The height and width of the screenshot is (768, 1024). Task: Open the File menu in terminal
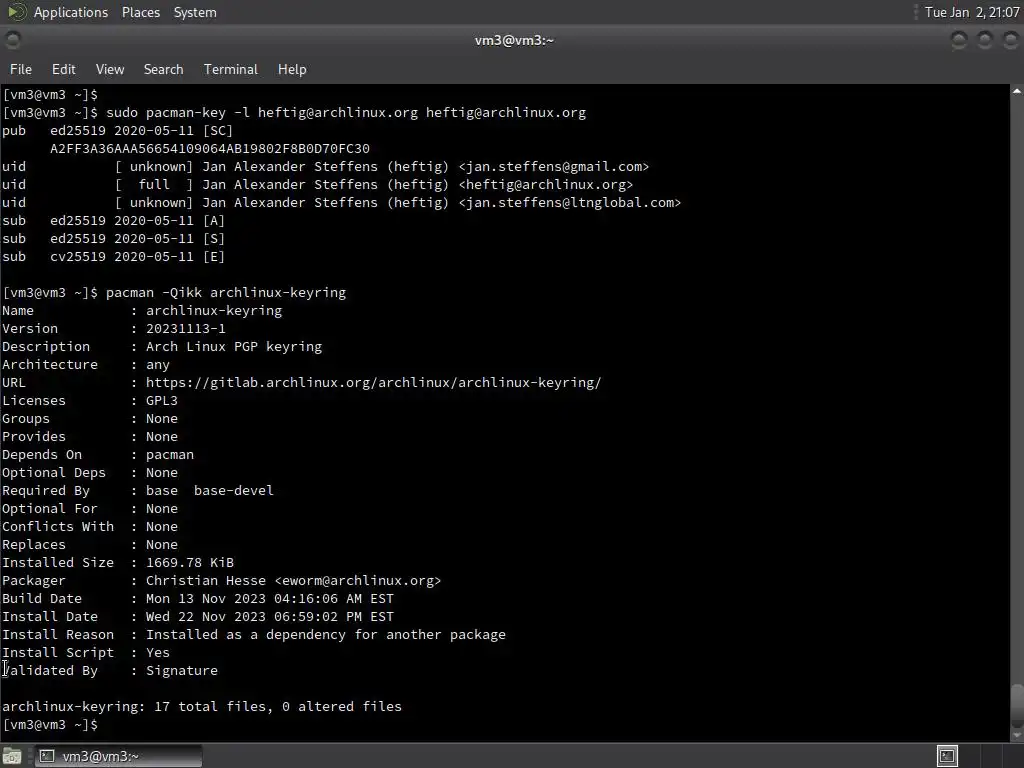tap(20, 69)
